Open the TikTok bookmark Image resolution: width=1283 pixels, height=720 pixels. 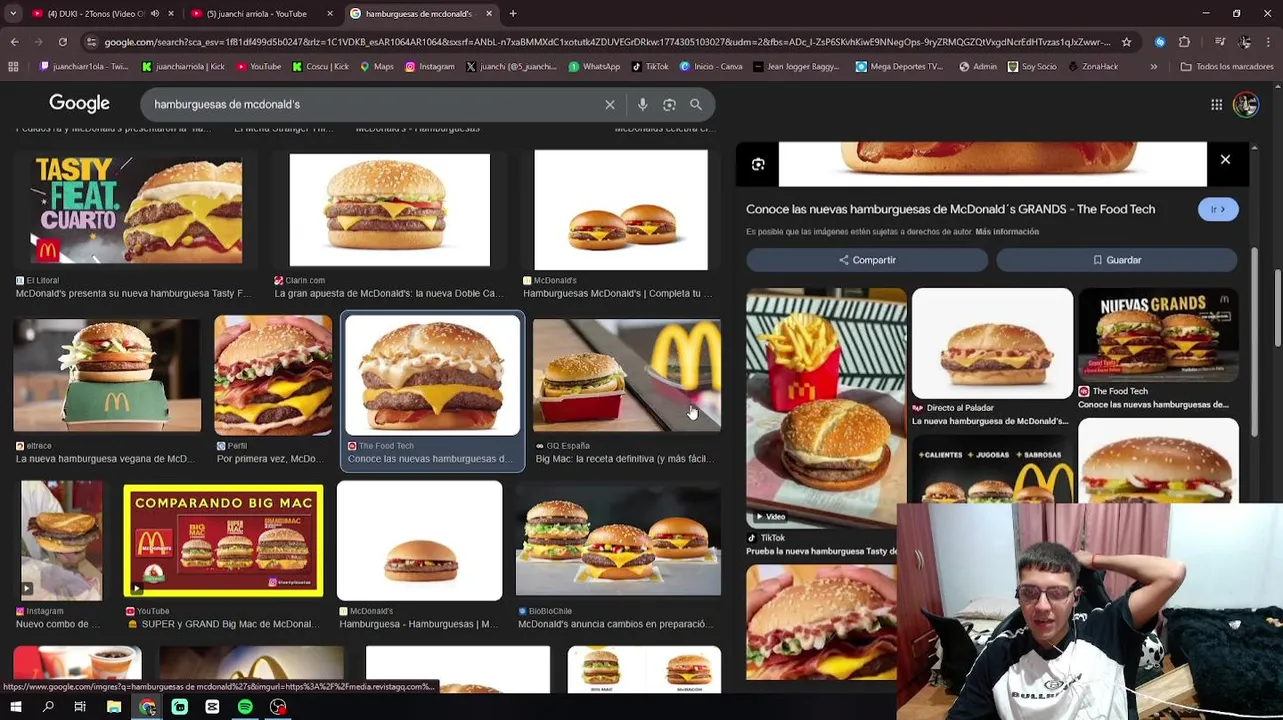tap(650, 67)
